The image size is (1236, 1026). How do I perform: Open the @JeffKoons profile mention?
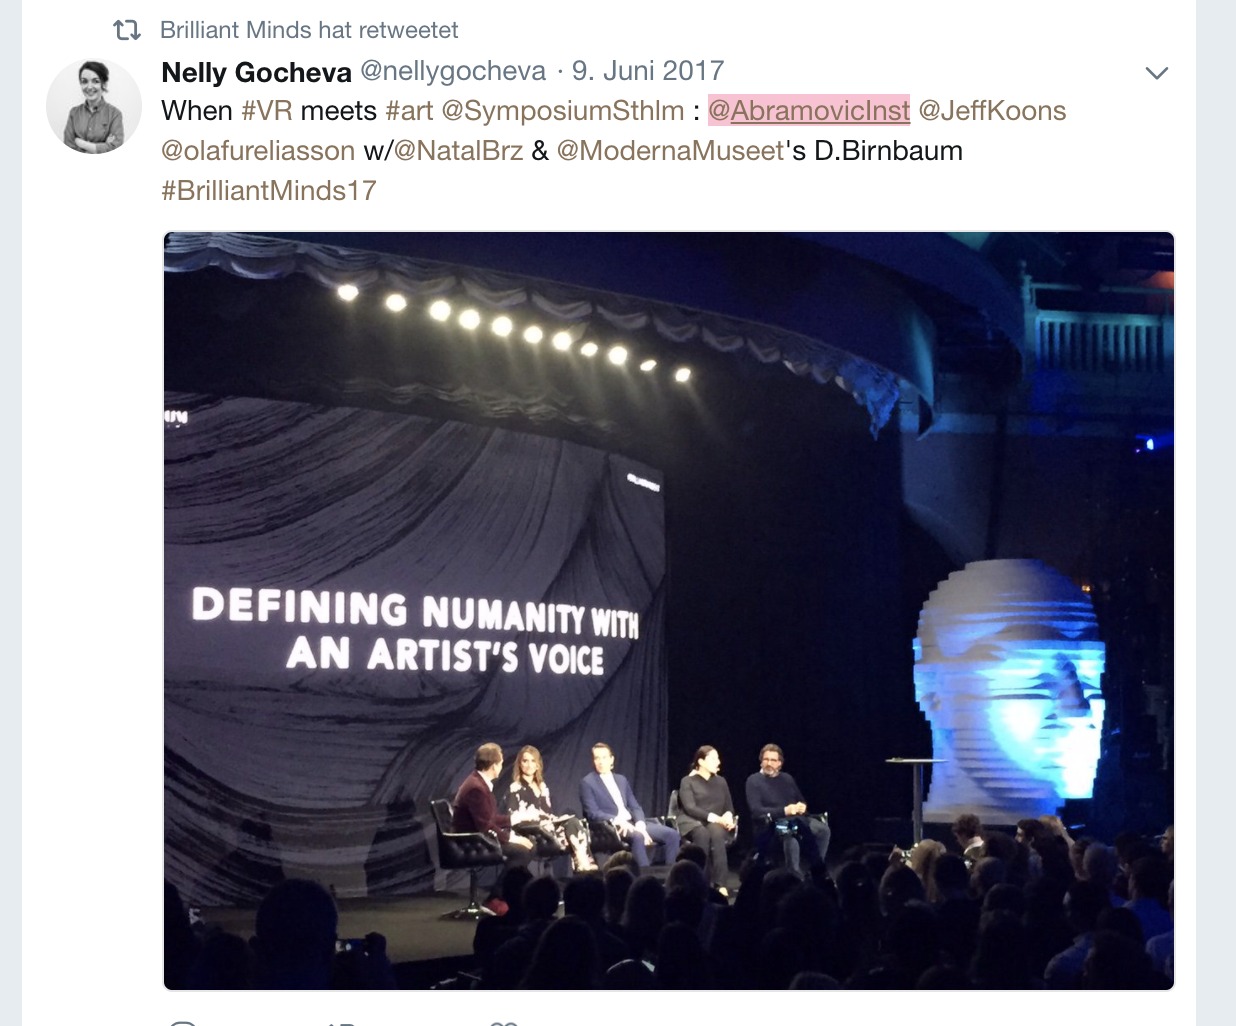[992, 111]
